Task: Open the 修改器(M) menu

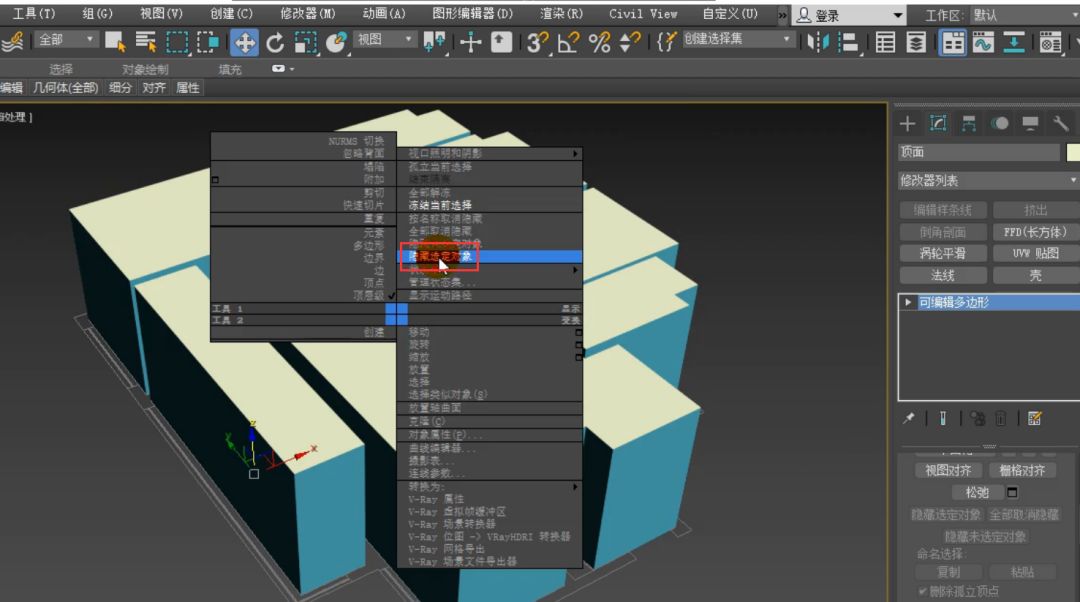Action: click(307, 13)
